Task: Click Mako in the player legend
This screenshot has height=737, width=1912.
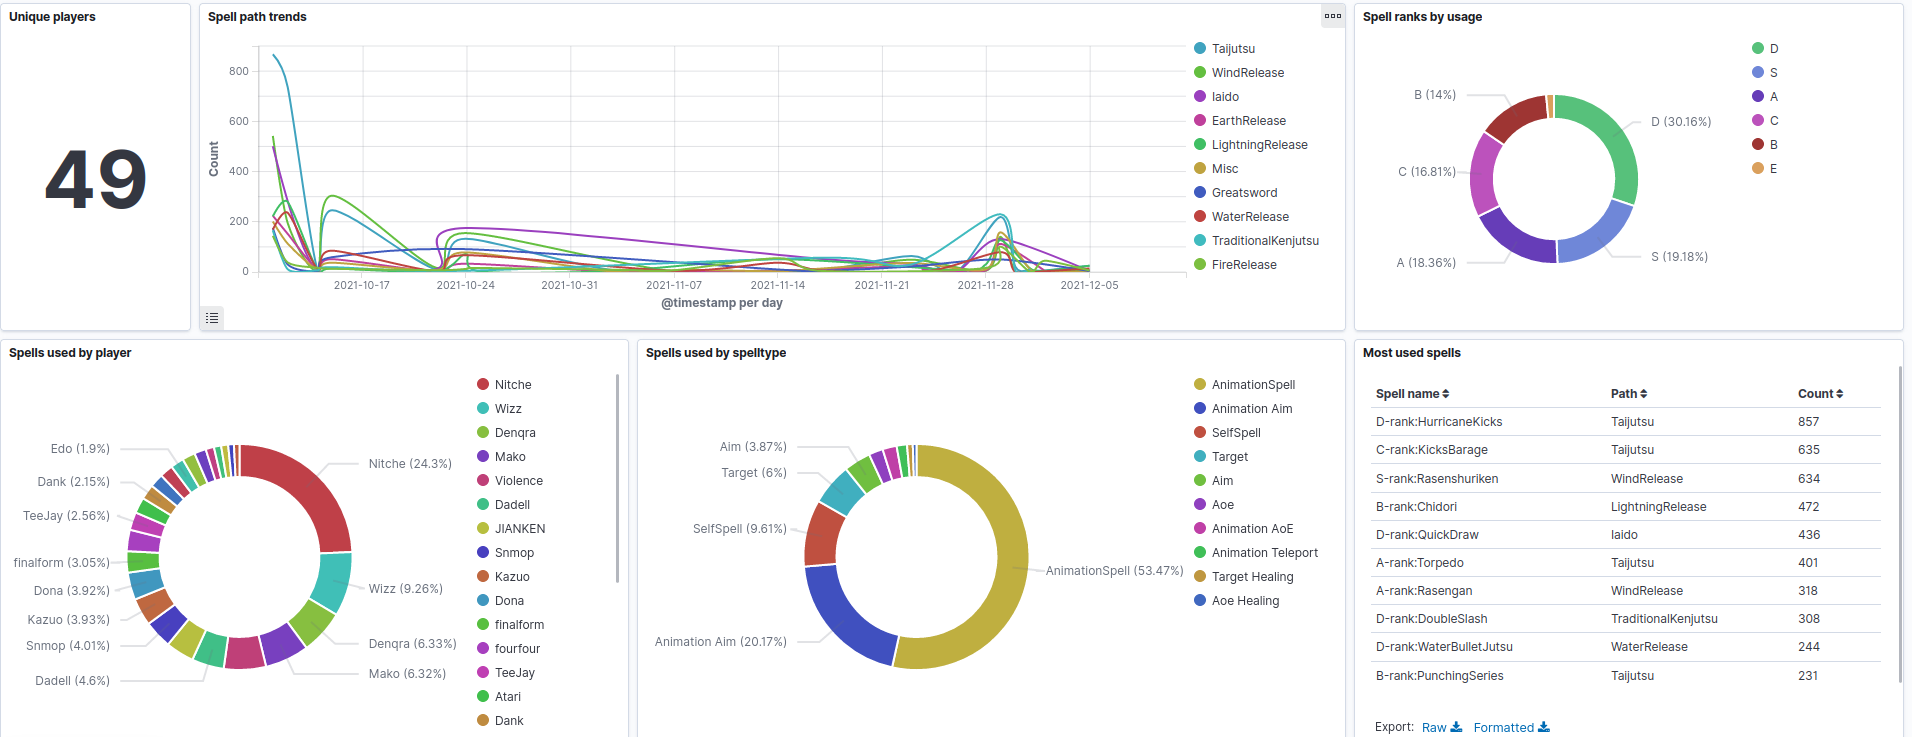Action: click(x=510, y=457)
